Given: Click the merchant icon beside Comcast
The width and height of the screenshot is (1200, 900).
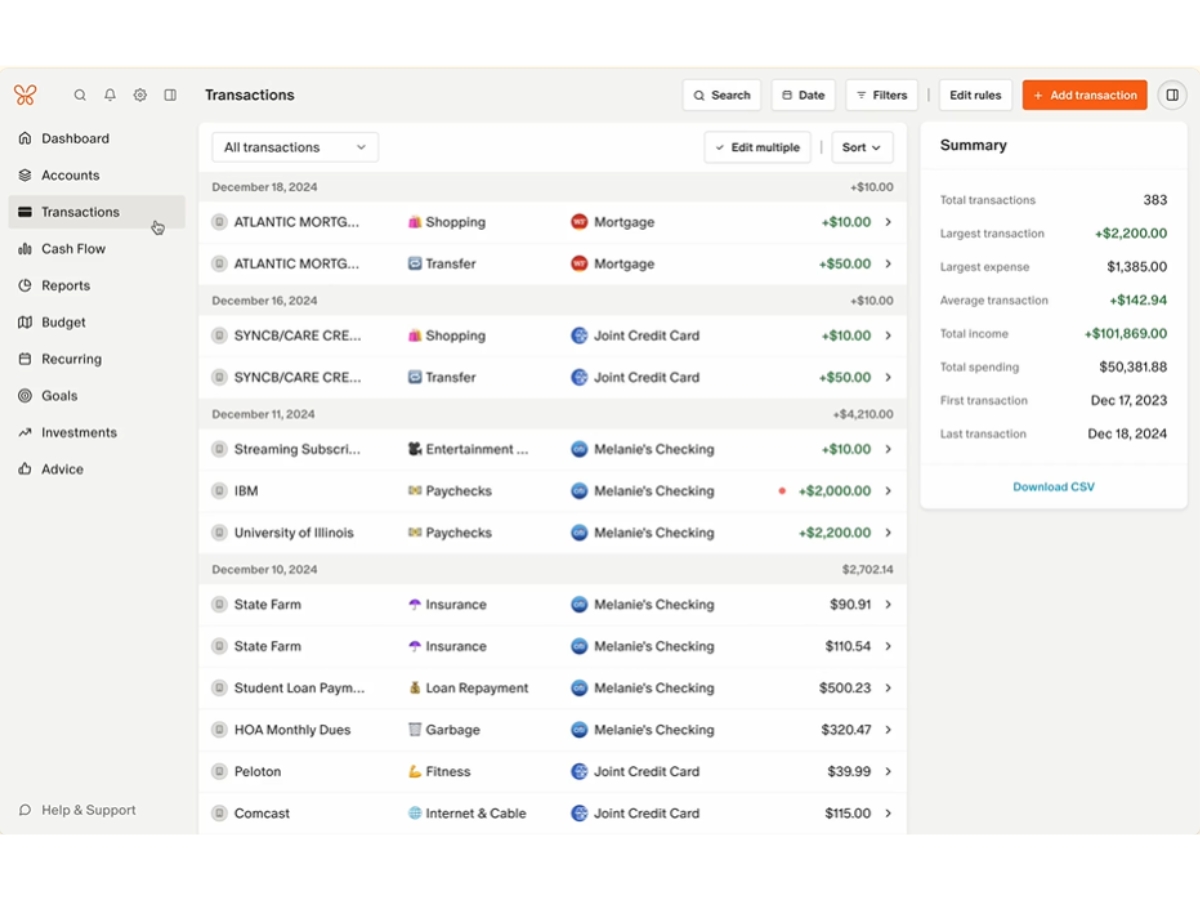Looking at the screenshot, I should click(219, 813).
